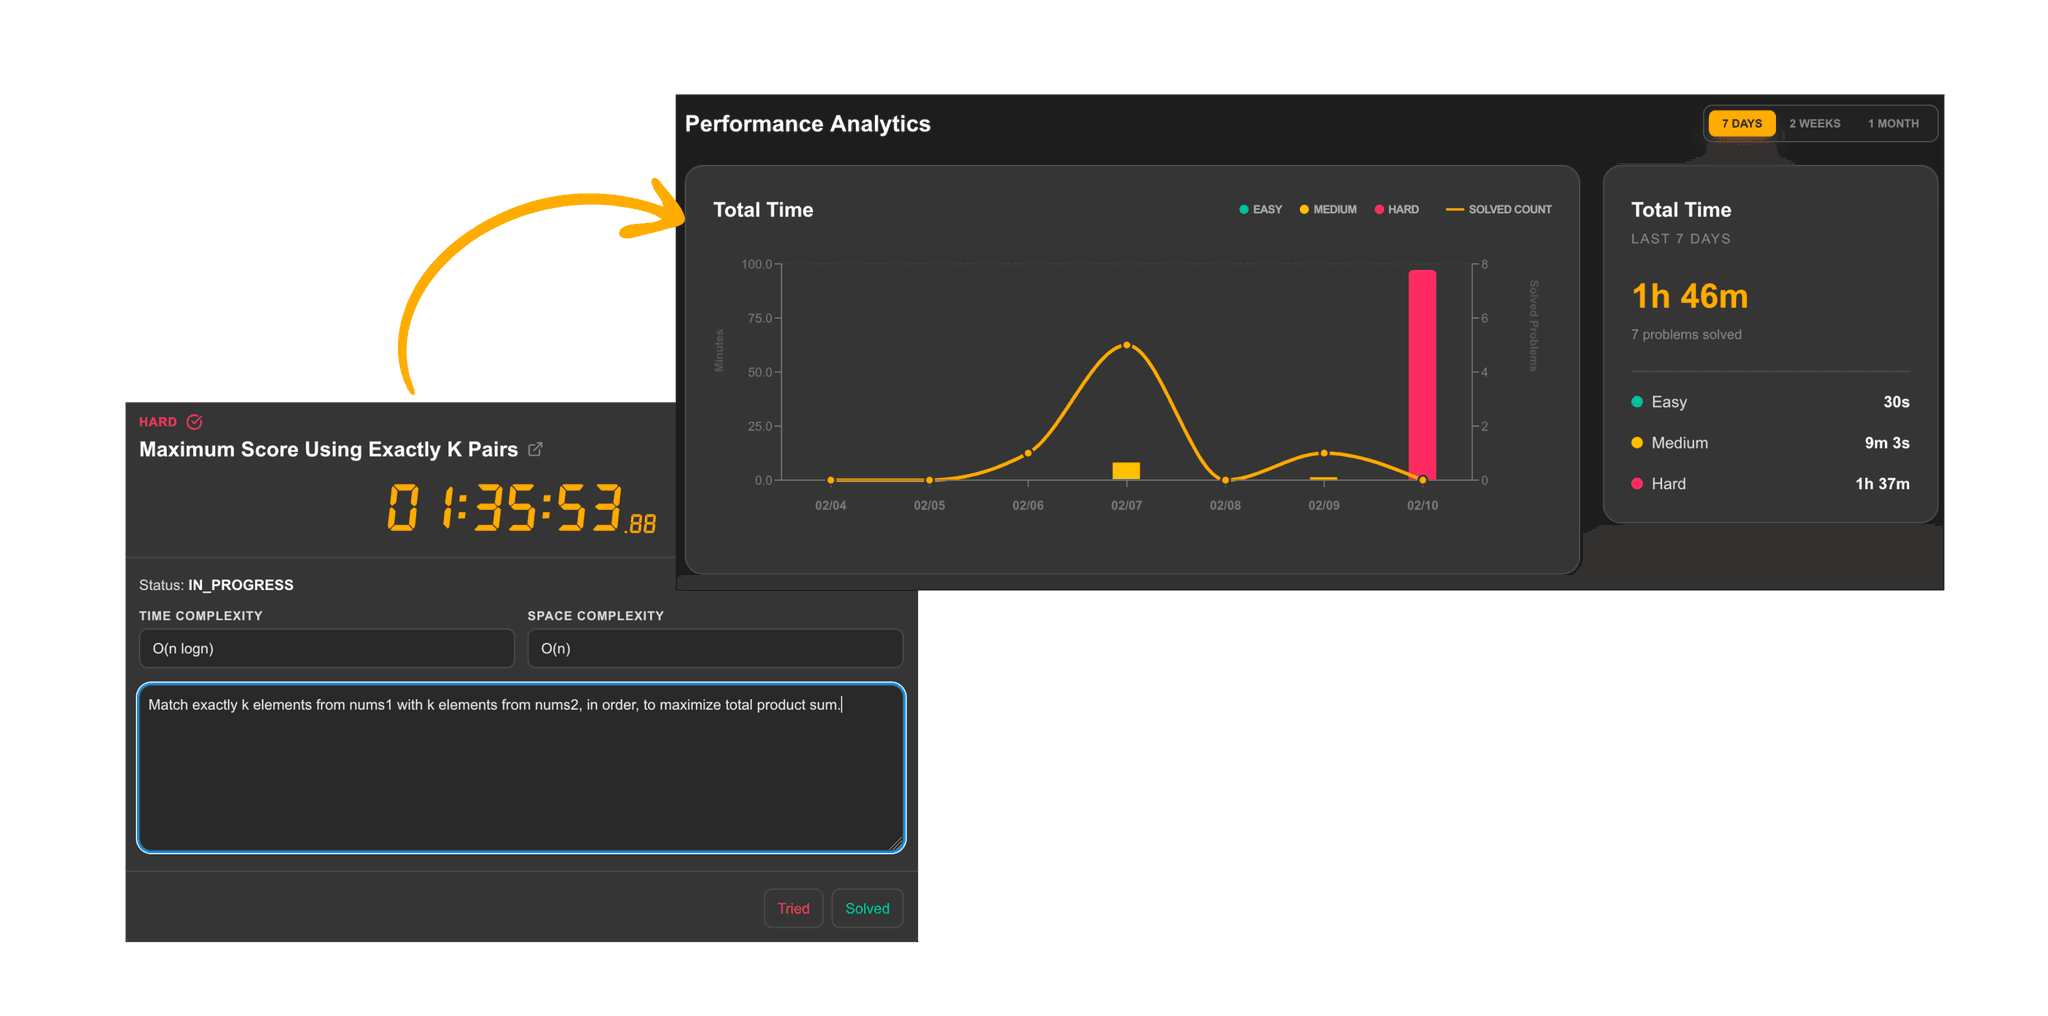Click the checkmark icon next to HARD
Viewport: 2048px width, 1016px height.
coord(195,422)
